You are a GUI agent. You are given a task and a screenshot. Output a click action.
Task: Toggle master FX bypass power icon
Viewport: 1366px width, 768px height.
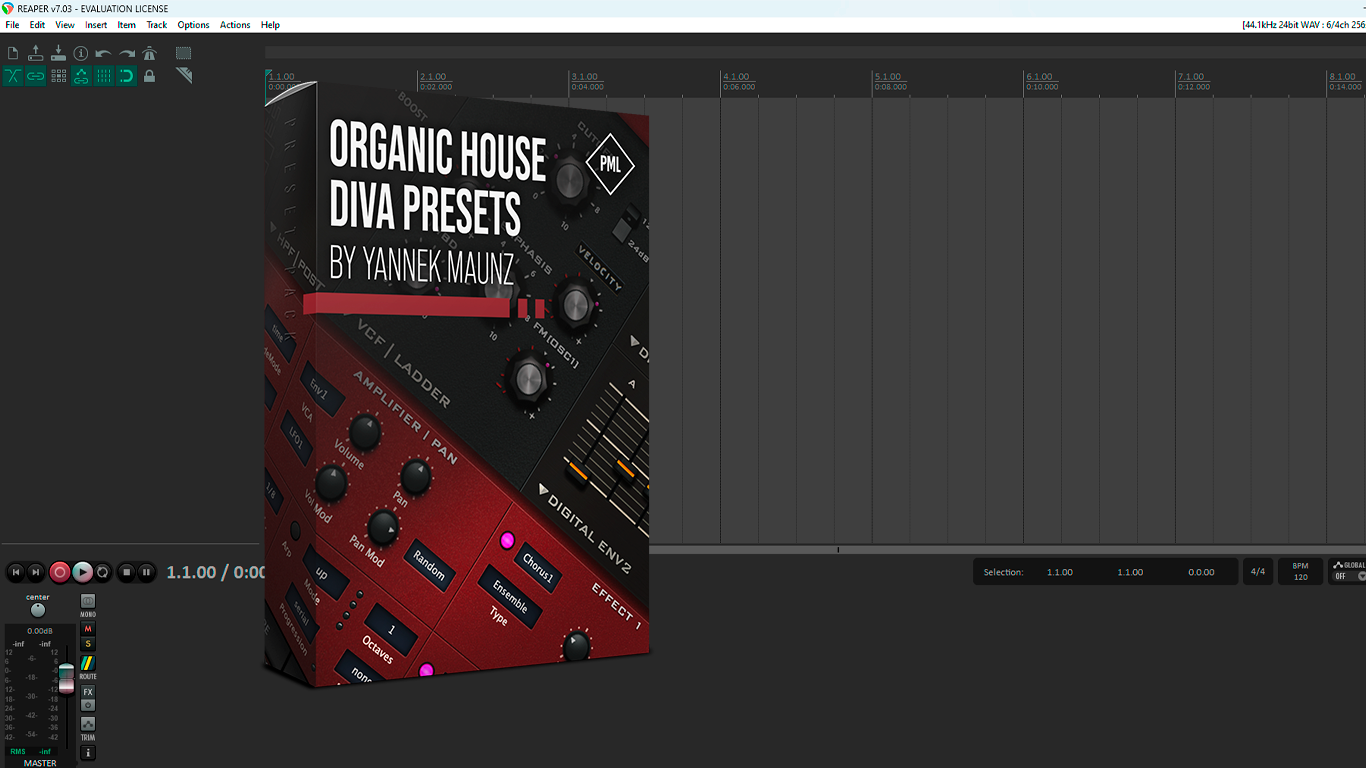[x=88, y=705]
